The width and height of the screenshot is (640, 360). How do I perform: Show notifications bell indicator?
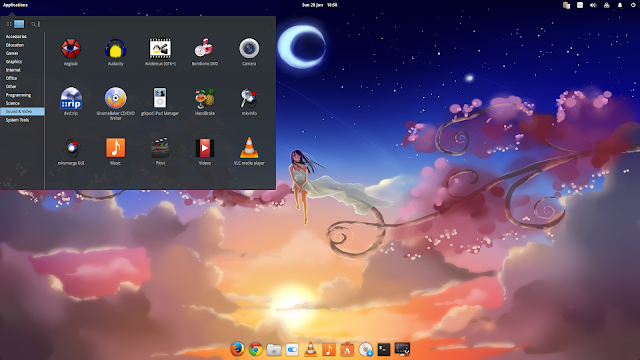pos(620,5)
